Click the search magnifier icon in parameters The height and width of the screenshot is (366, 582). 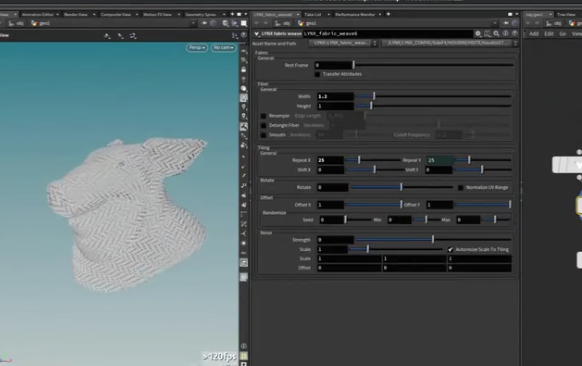pos(496,33)
